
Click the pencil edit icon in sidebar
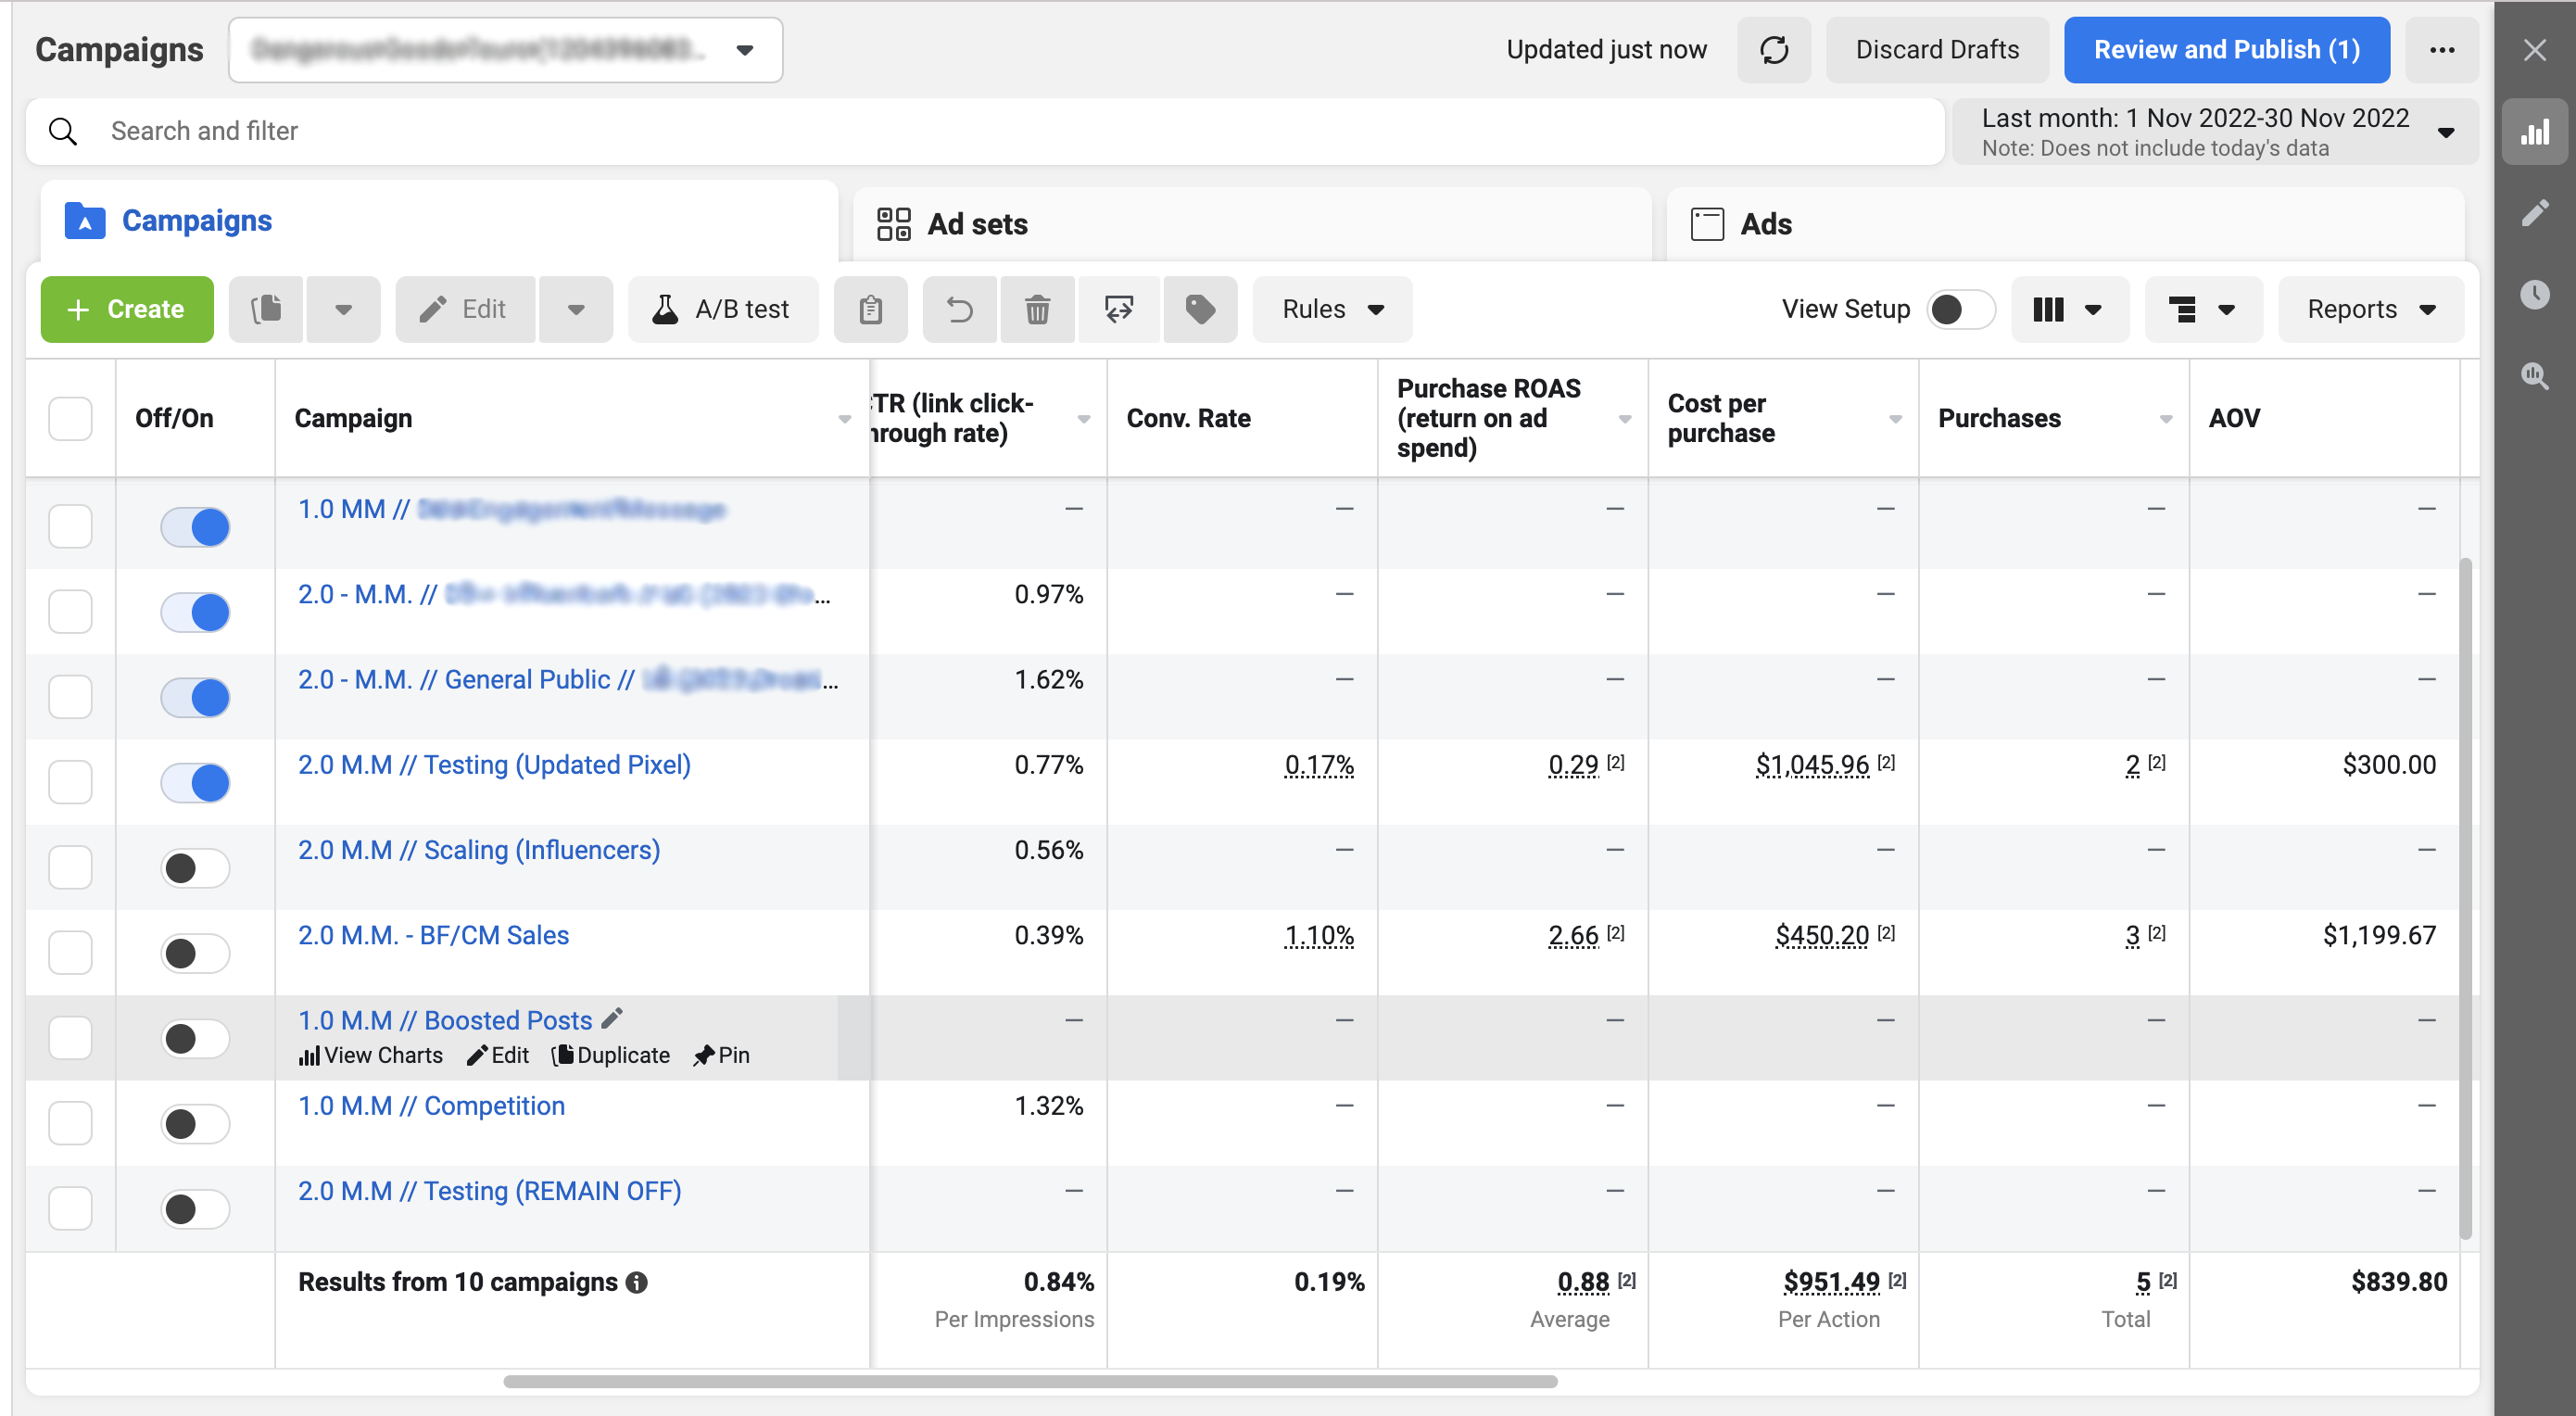(x=2534, y=213)
